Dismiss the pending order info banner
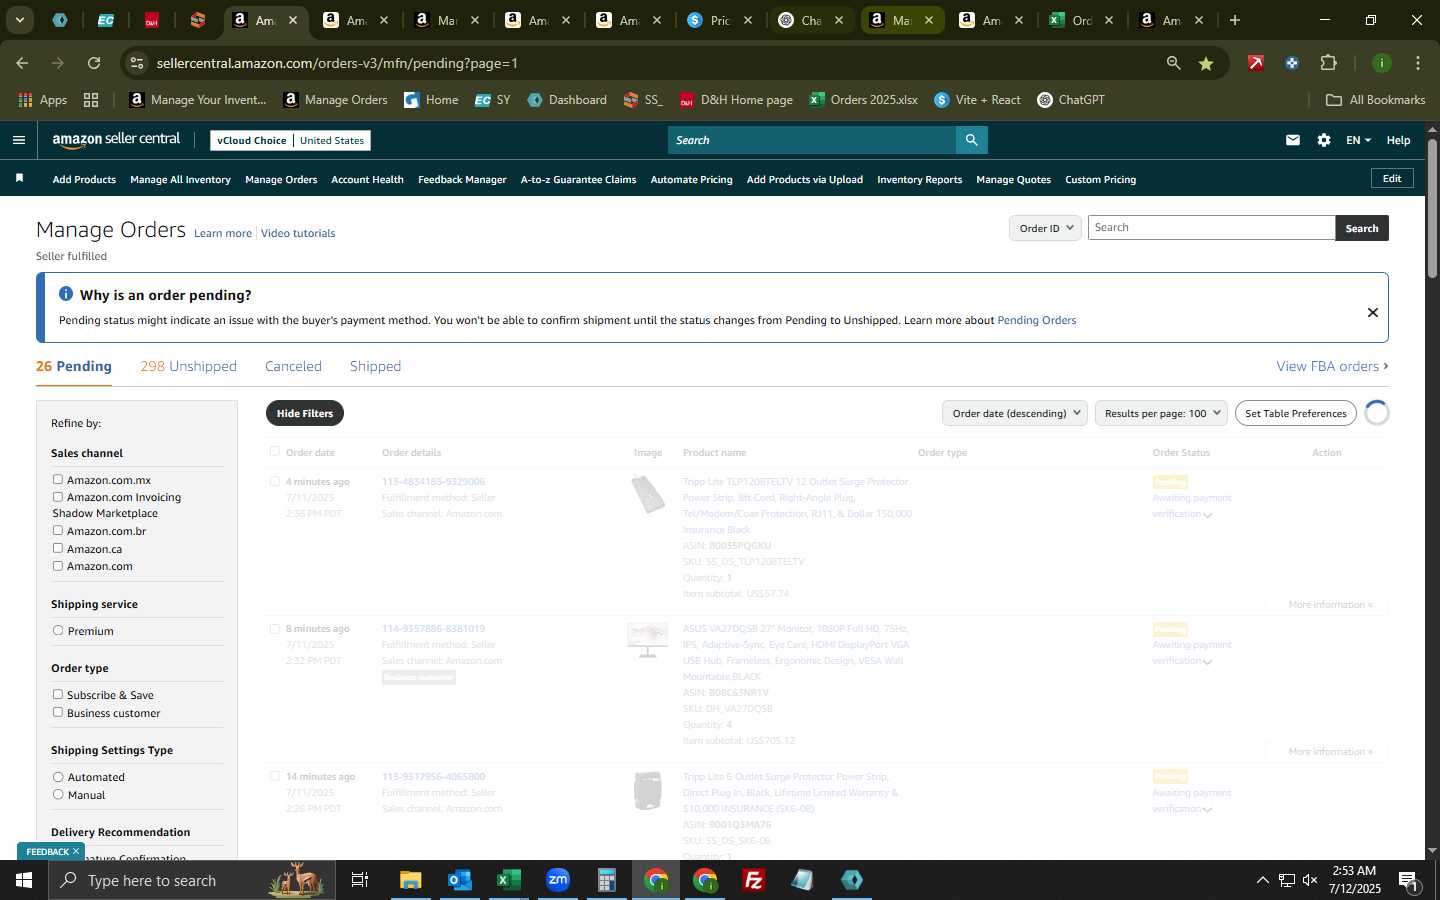This screenshot has height=900, width=1440. click(1372, 313)
